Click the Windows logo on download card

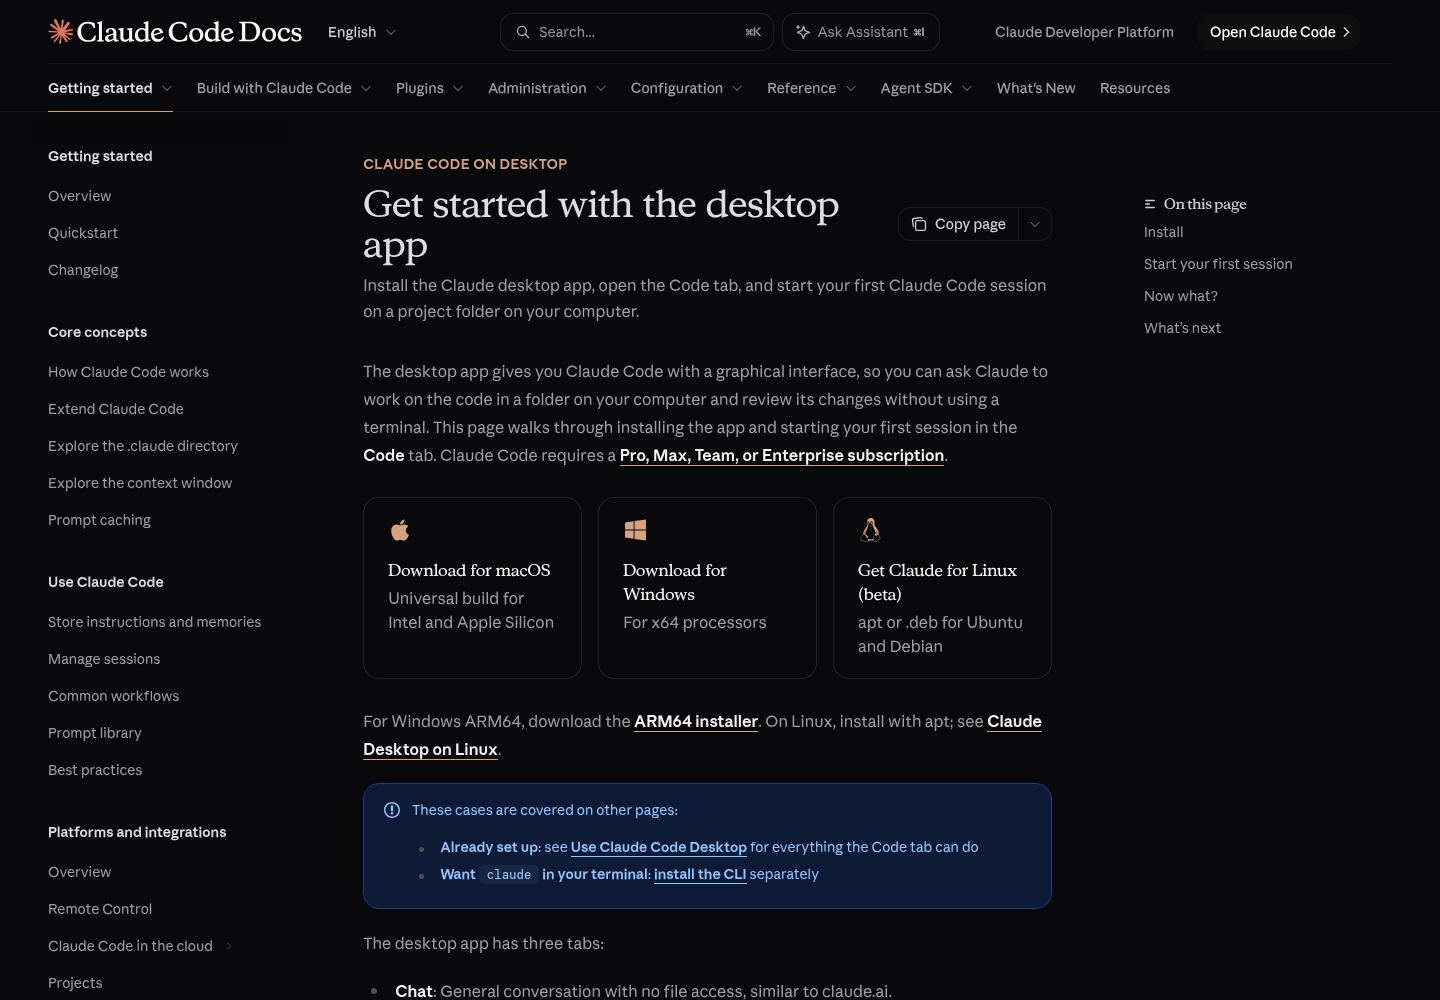click(x=635, y=530)
